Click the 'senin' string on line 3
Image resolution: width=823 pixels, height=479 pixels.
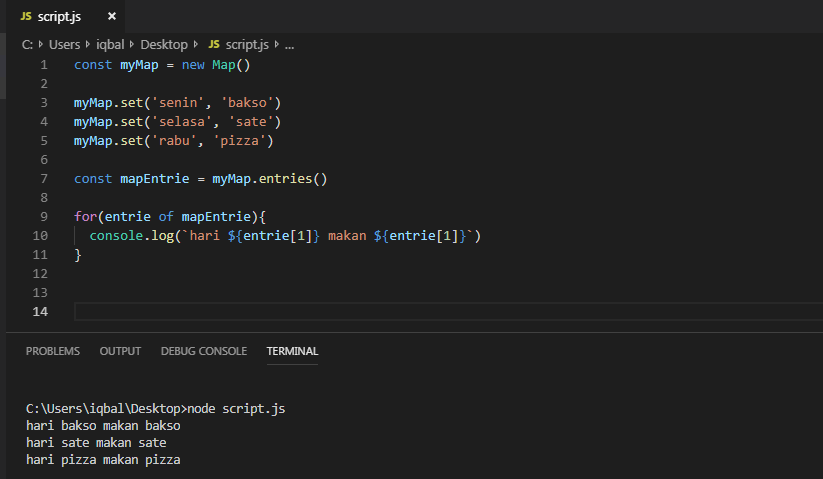pyautogui.click(x=178, y=103)
